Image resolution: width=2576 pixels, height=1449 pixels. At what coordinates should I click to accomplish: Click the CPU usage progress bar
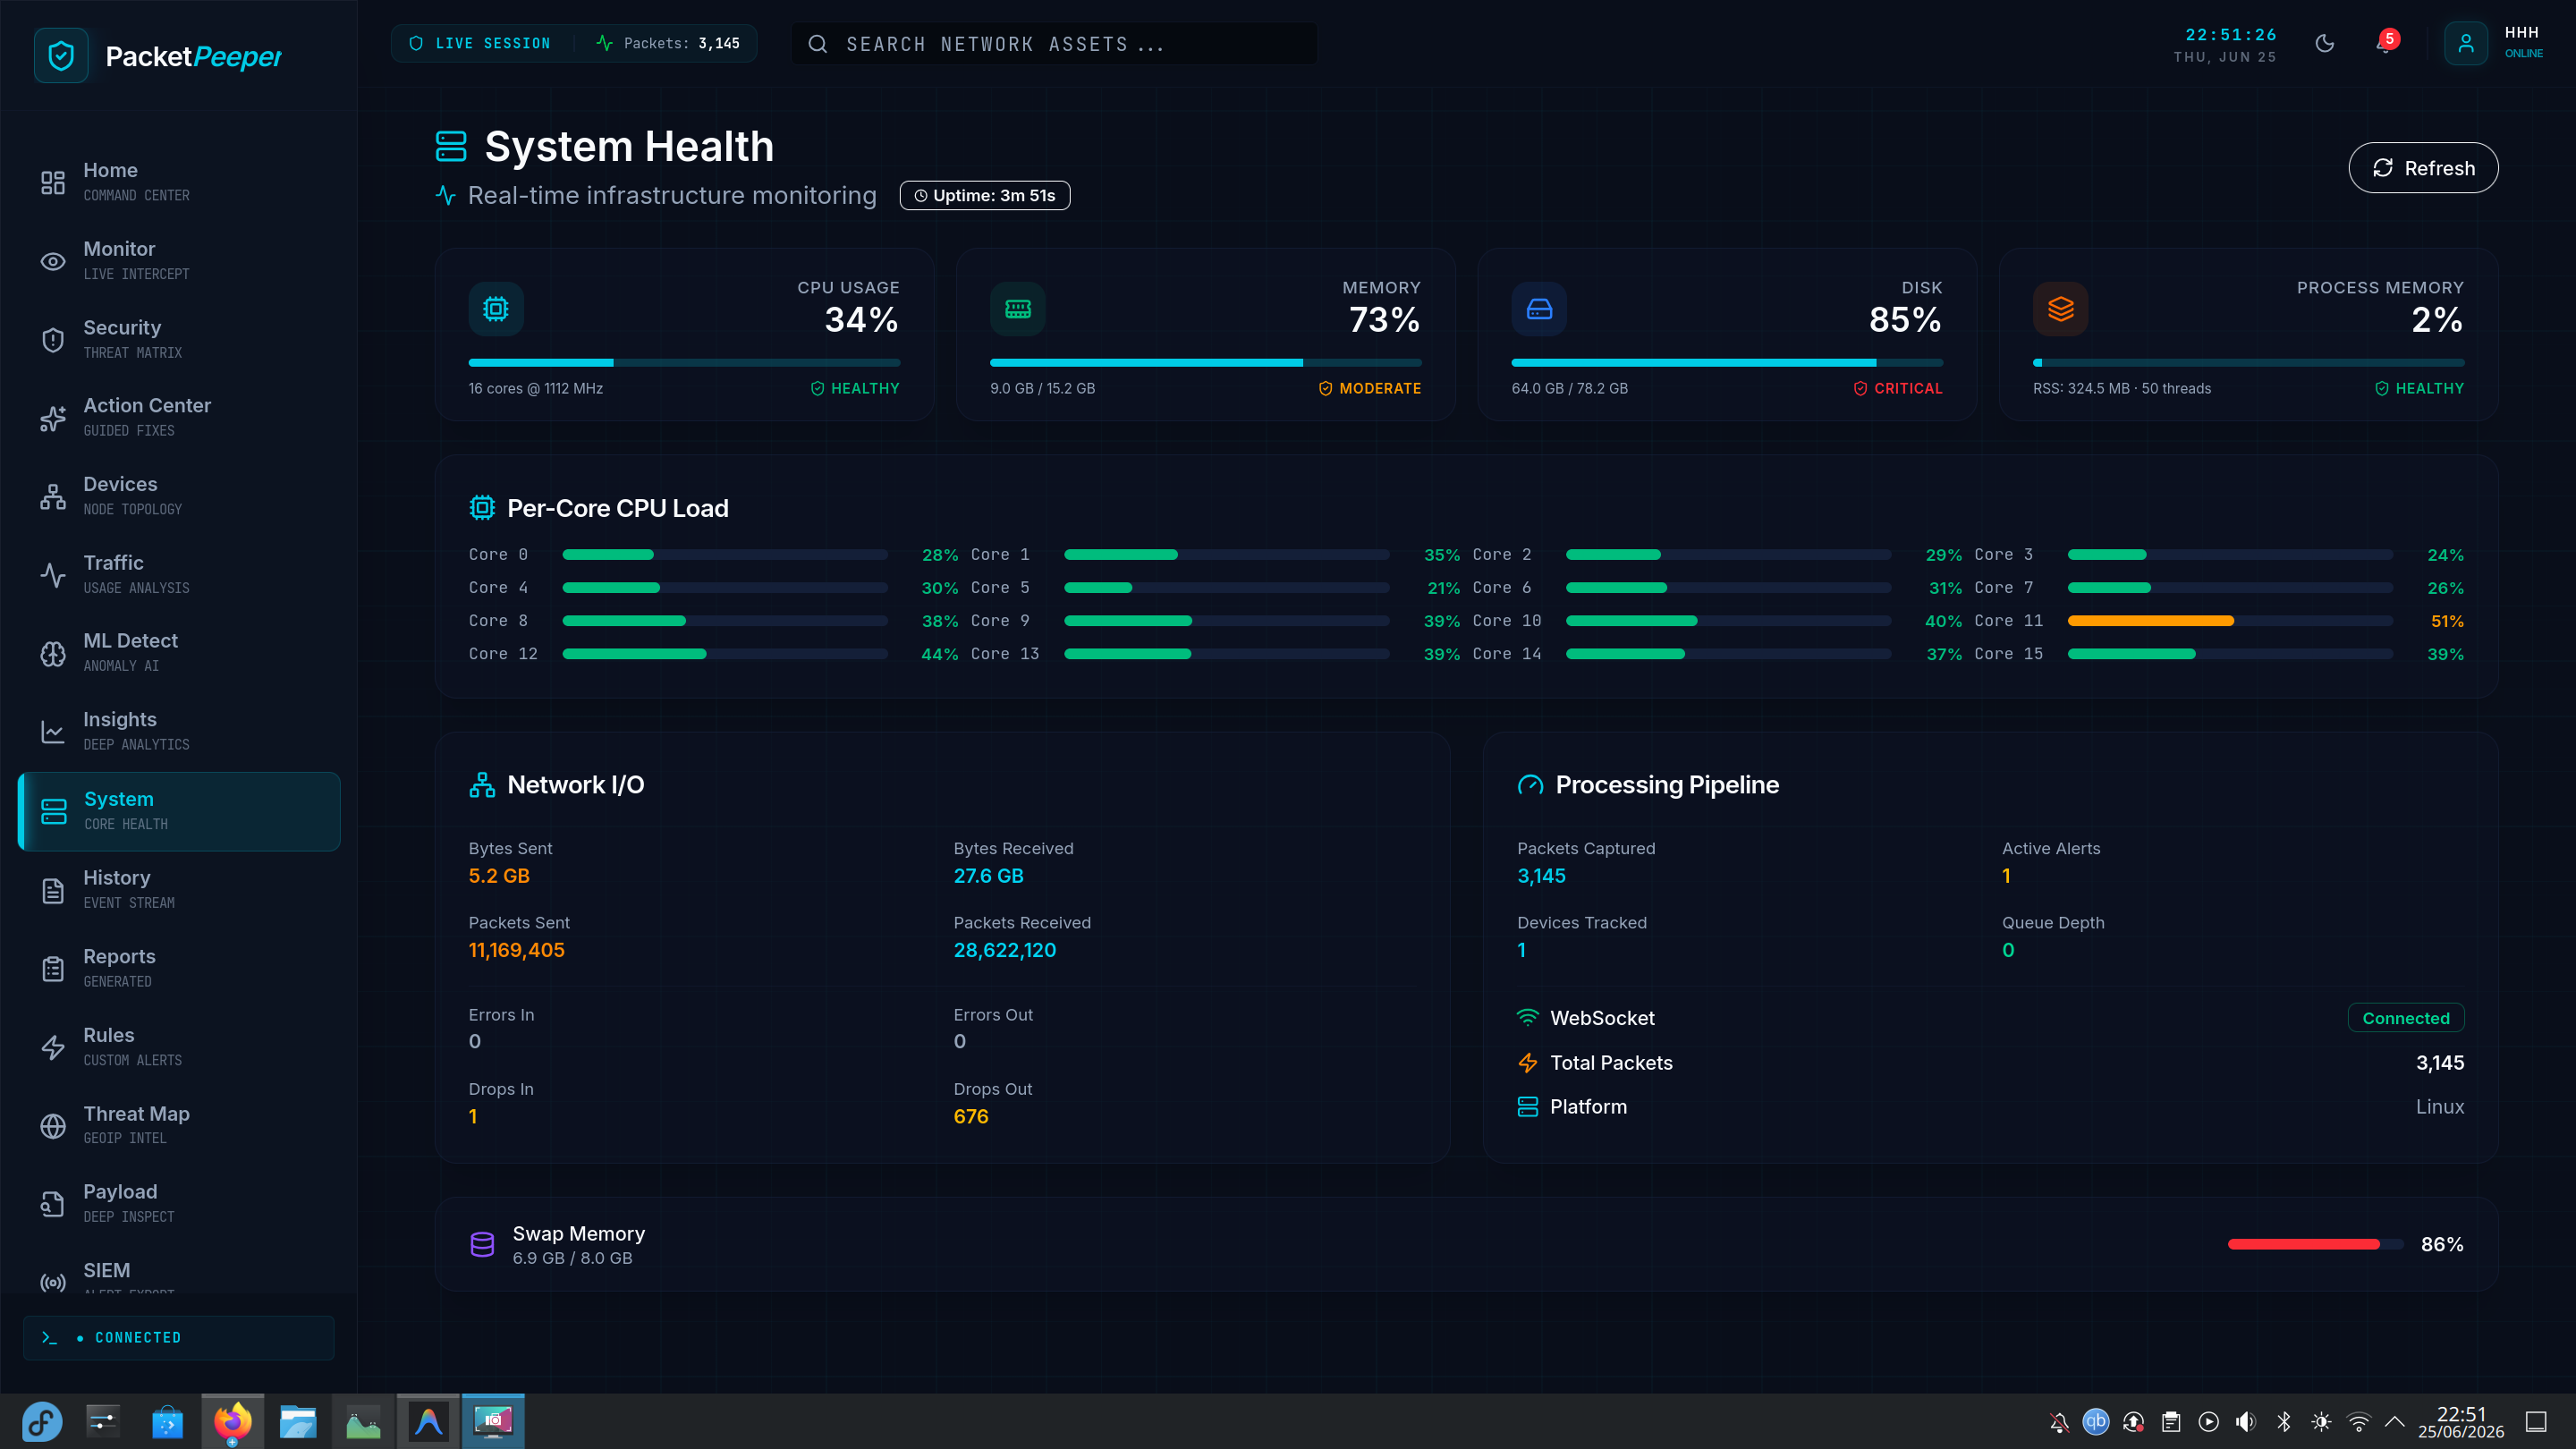684,362
